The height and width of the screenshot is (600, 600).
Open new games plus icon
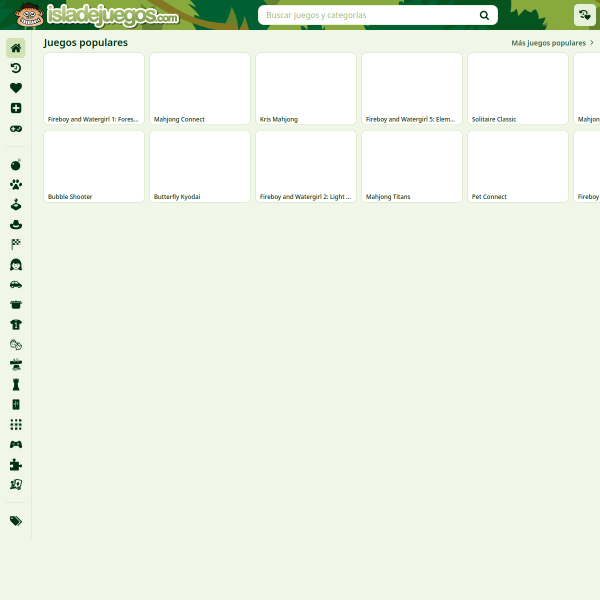tap(16, 108)
